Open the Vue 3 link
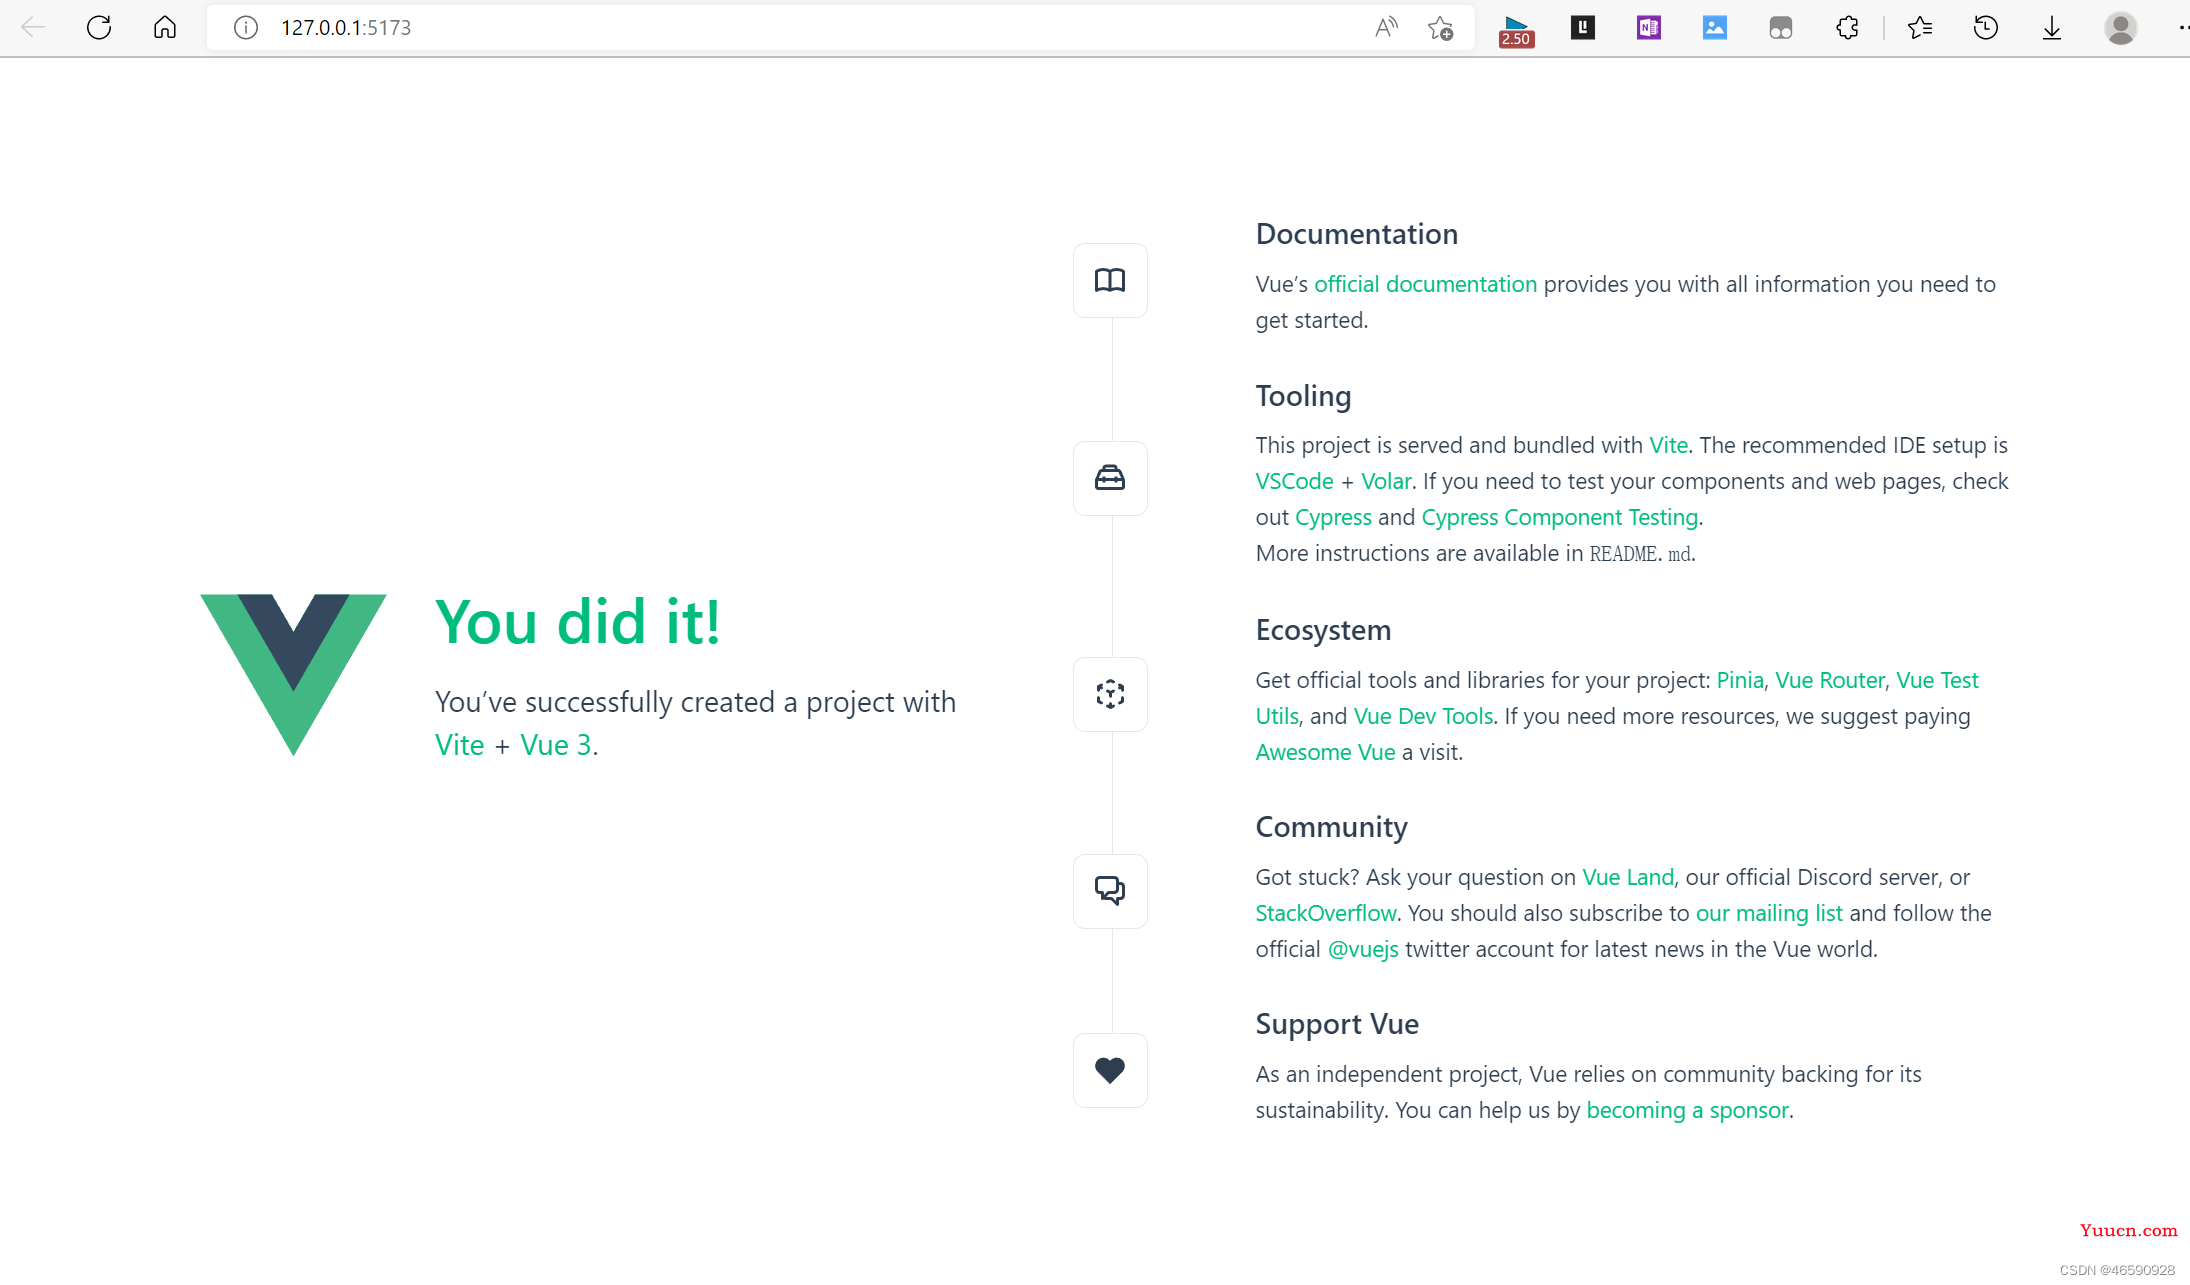The width and height of the screenshot is (2190, 1285). point(556,745)
